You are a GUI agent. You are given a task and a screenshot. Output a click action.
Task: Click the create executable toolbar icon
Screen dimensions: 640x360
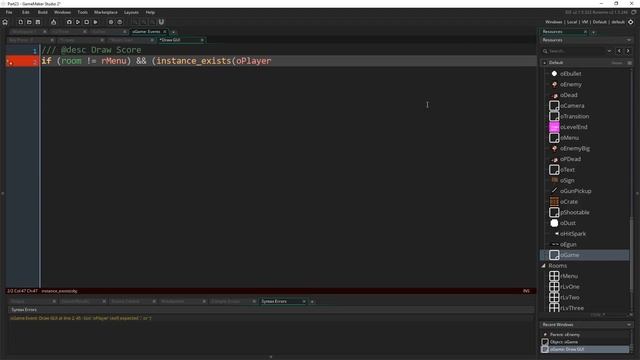[96, 22]
